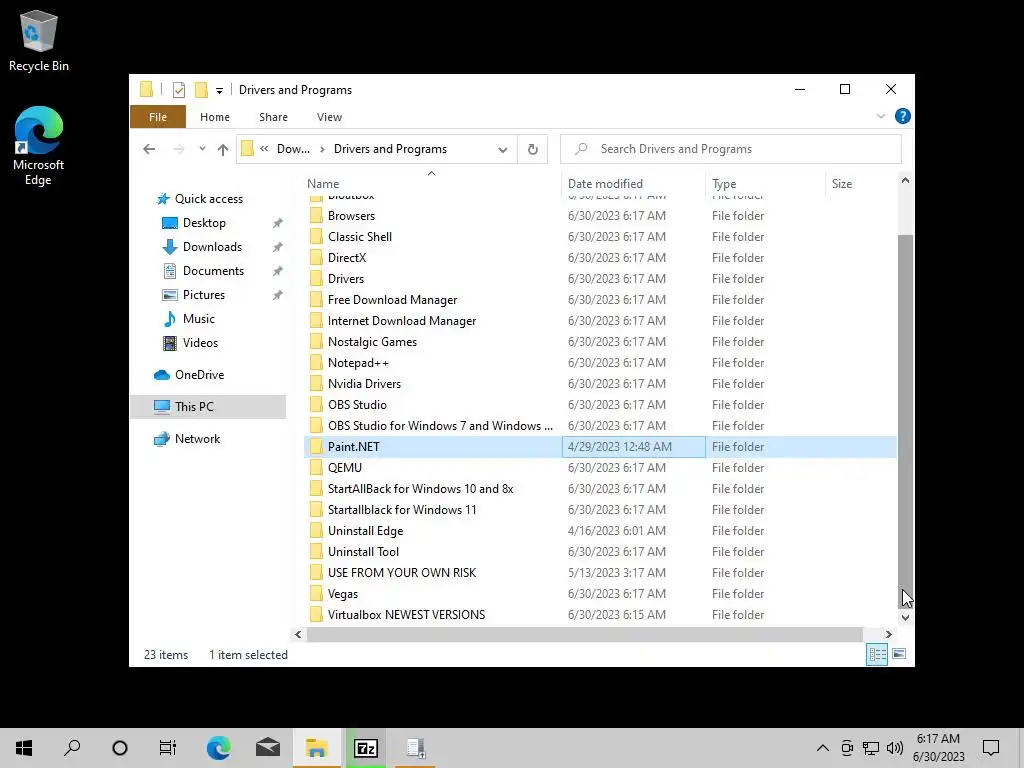Screen dimensions: 1024x768
Task: Open Music in the navigation pane
Action: (199, 319)
